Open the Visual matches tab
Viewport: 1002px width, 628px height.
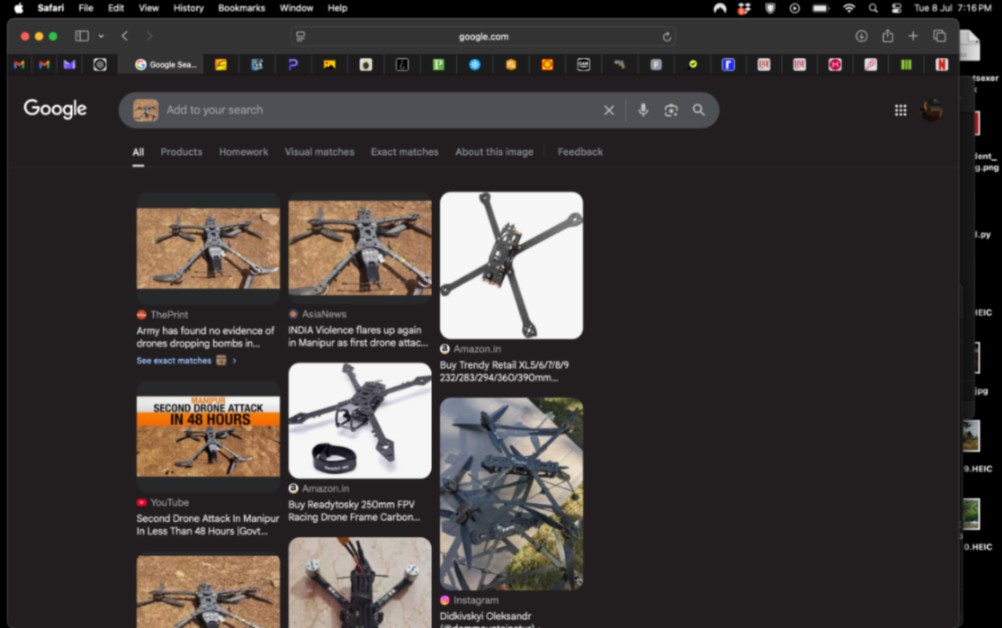[320, 152]
